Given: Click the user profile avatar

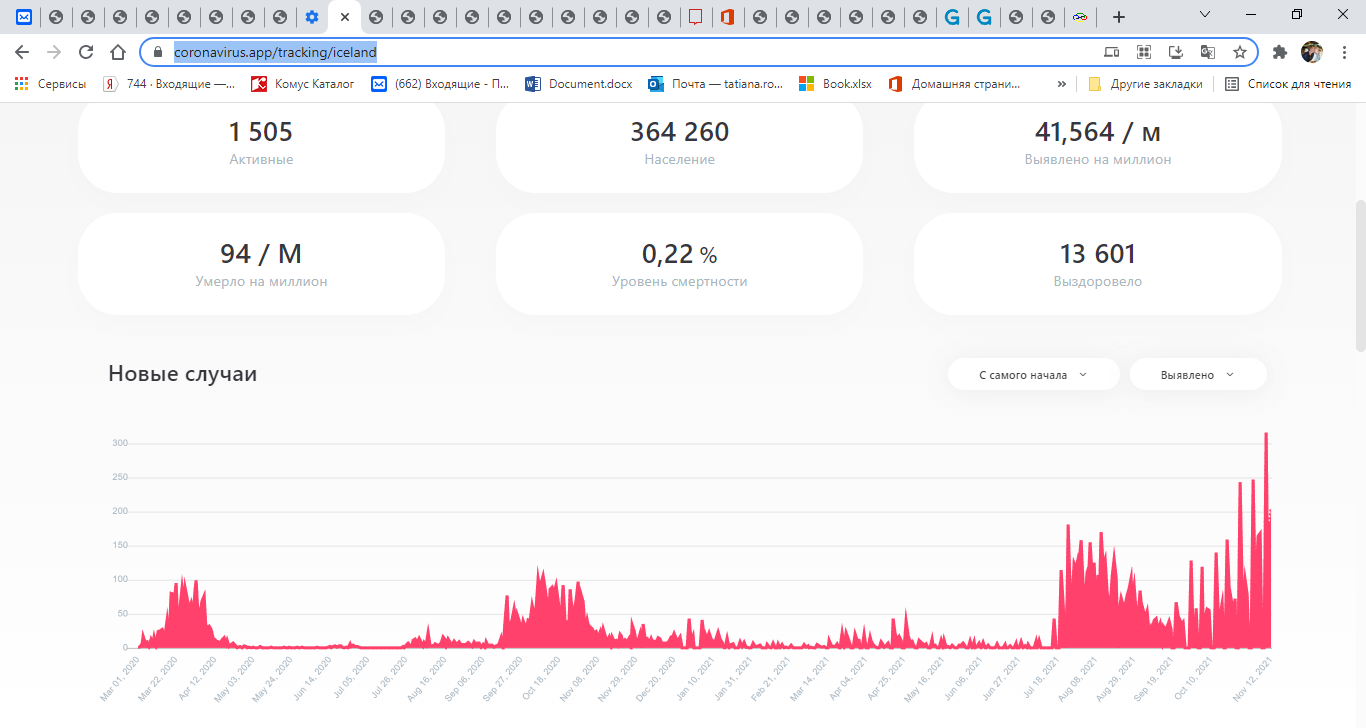Looking at the screenshot, I should [1312, 52].
